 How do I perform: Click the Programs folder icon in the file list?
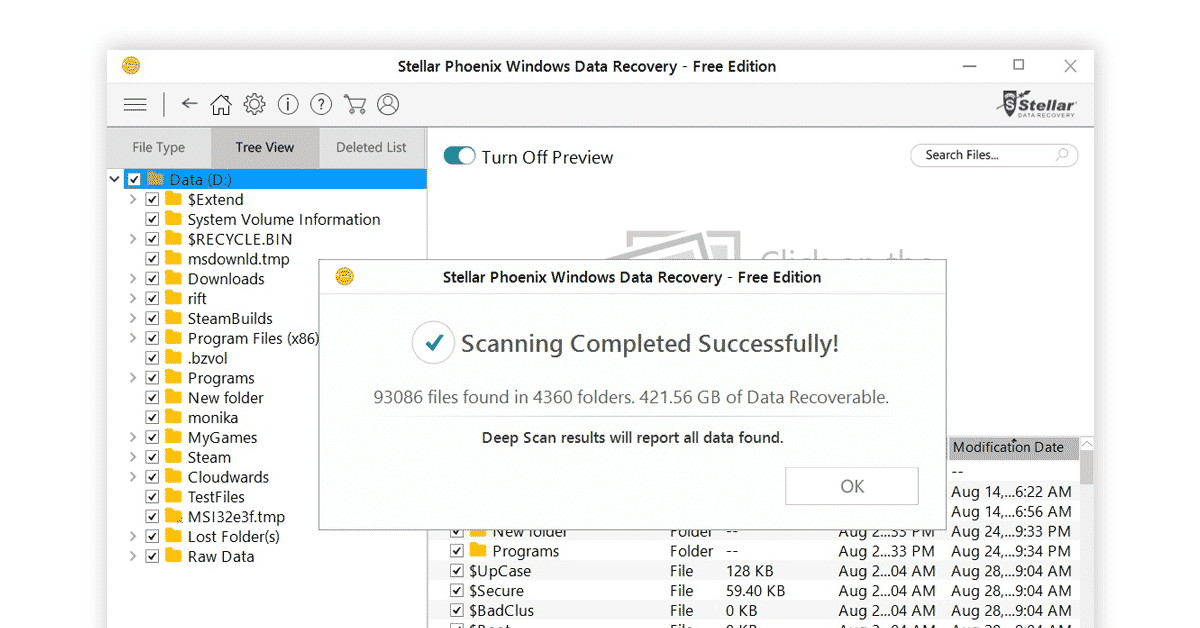coord(477,551)
